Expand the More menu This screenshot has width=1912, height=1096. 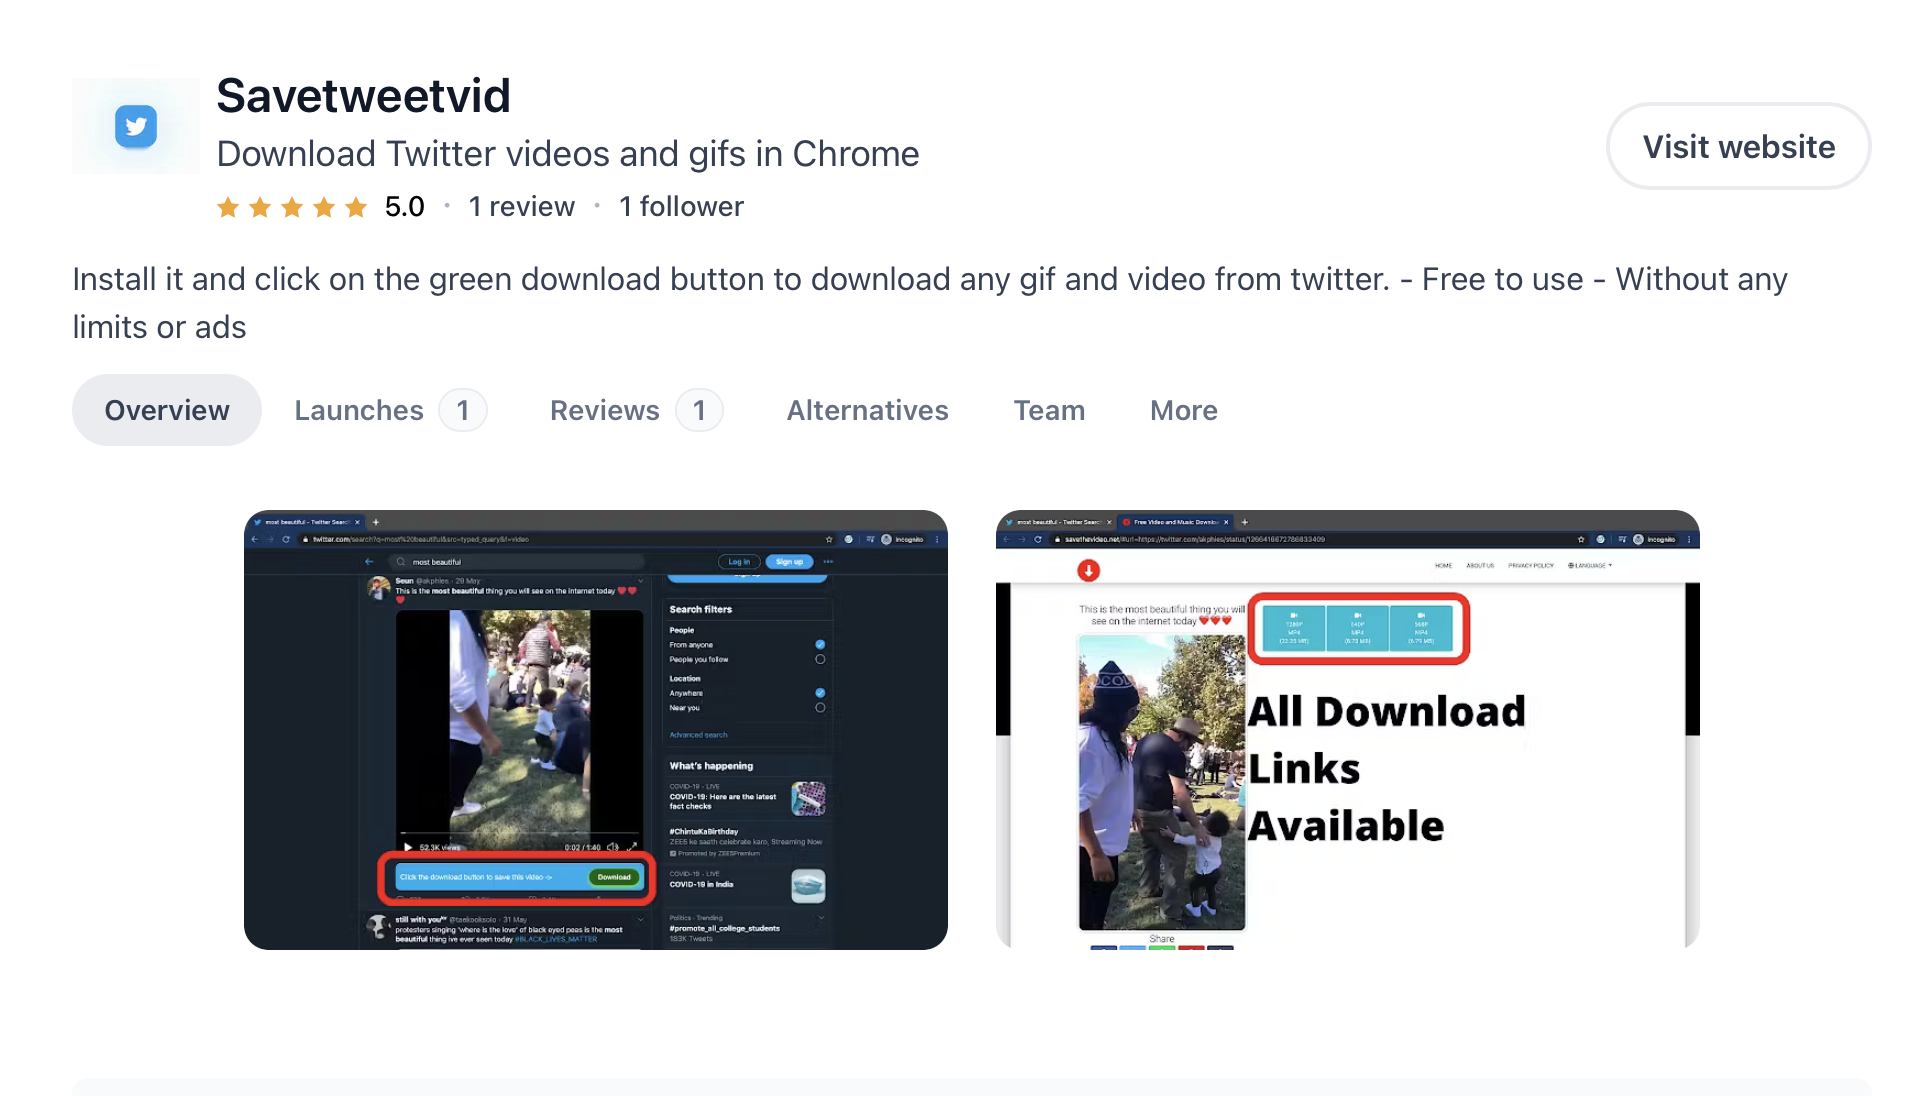1183,410
